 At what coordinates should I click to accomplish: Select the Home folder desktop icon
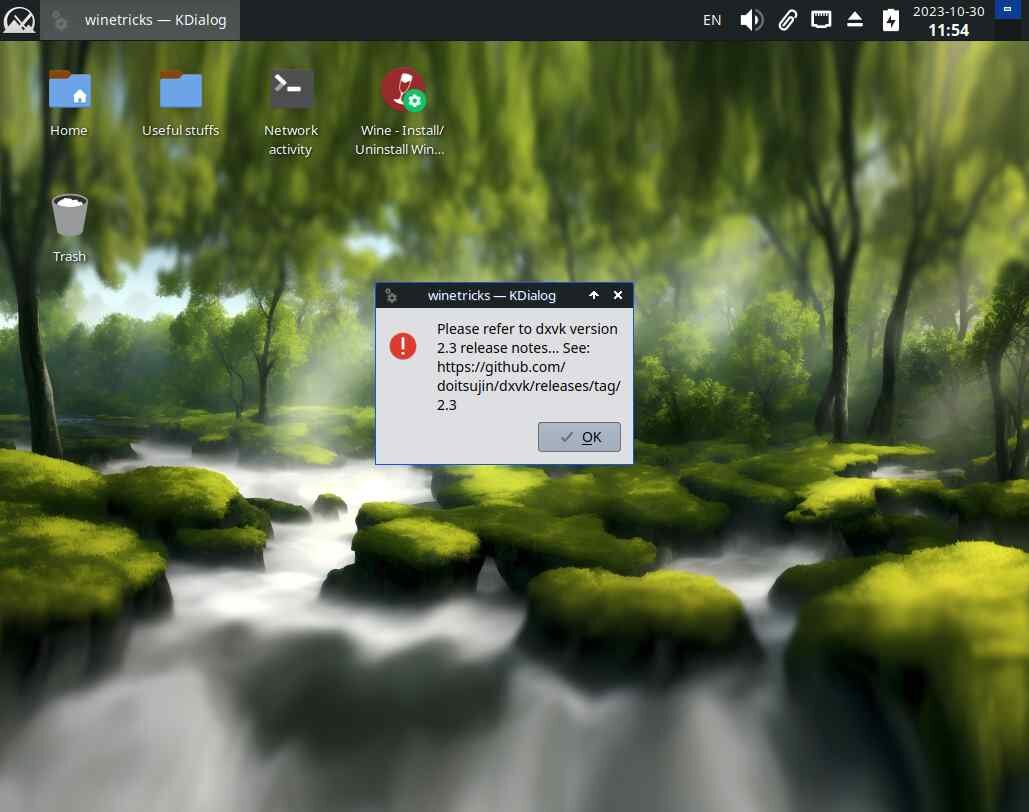click(70, 103)
